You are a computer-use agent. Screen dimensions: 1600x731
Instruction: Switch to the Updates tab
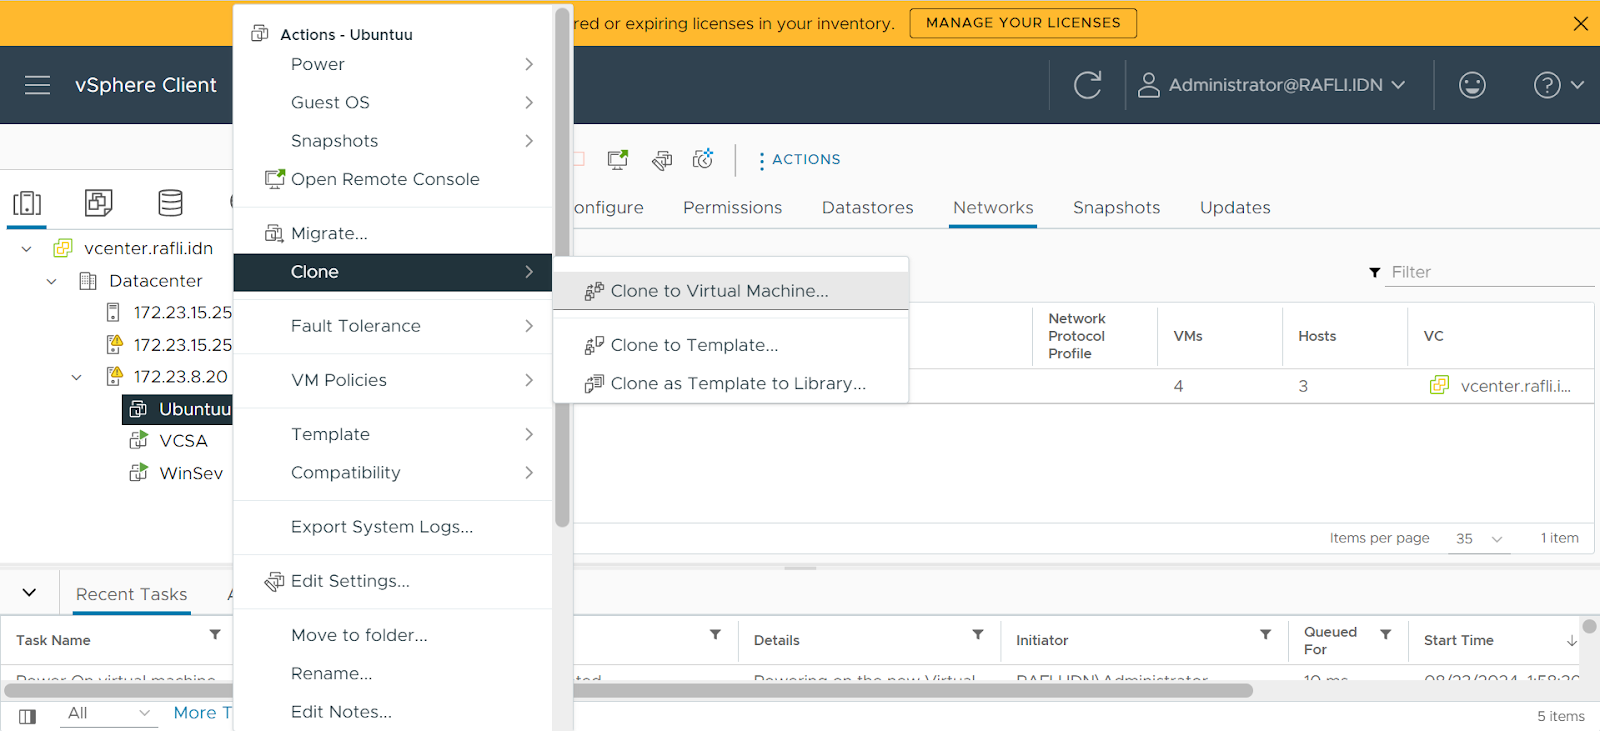coord(1235,207)
